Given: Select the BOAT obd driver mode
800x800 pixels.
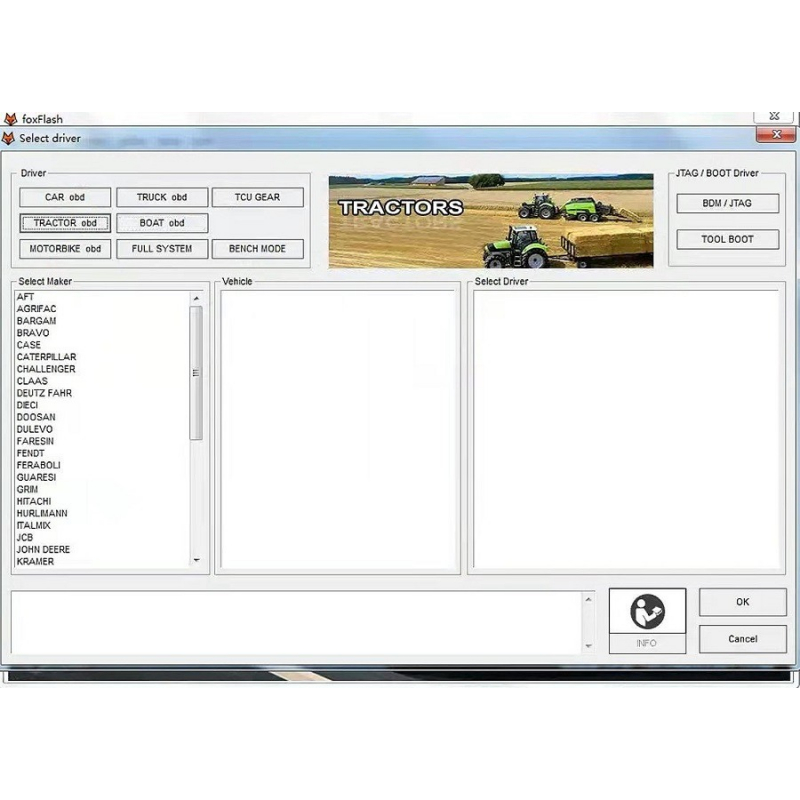Looking at the screenshot, I should [x=162, y=223].
